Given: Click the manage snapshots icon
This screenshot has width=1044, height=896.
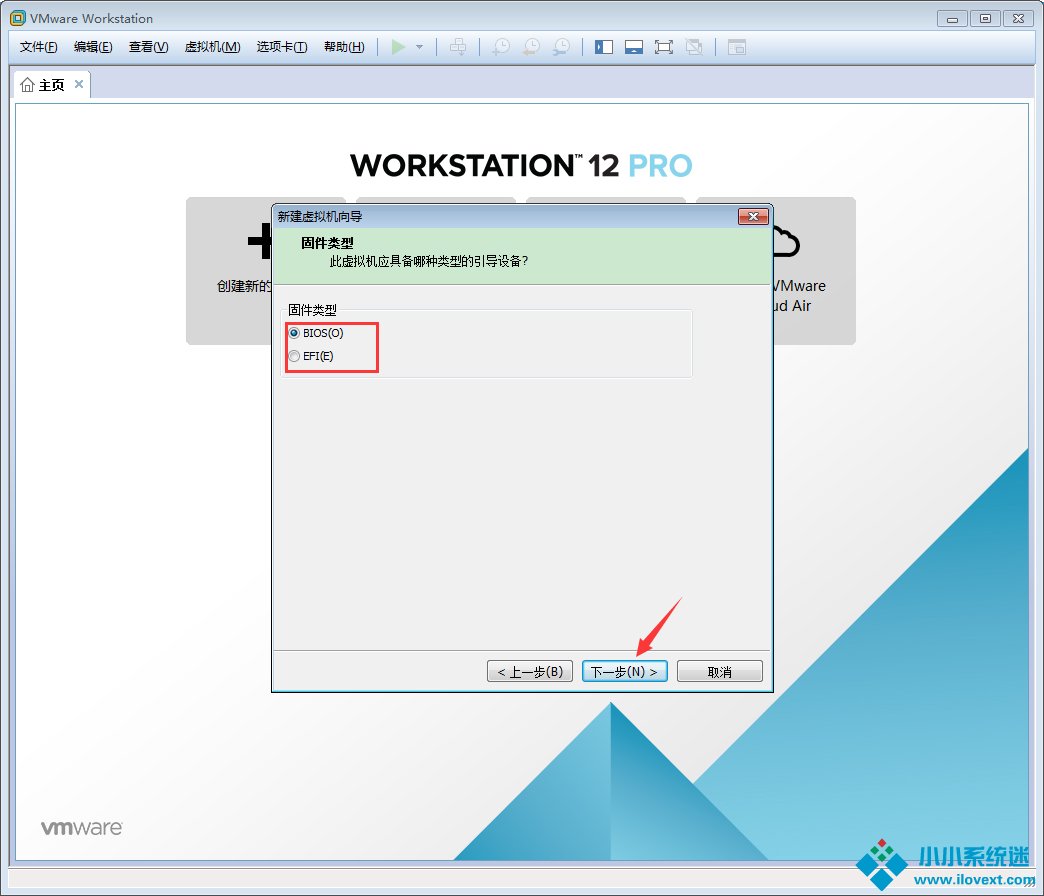Looking at the screenshot, I should (561, 47).
